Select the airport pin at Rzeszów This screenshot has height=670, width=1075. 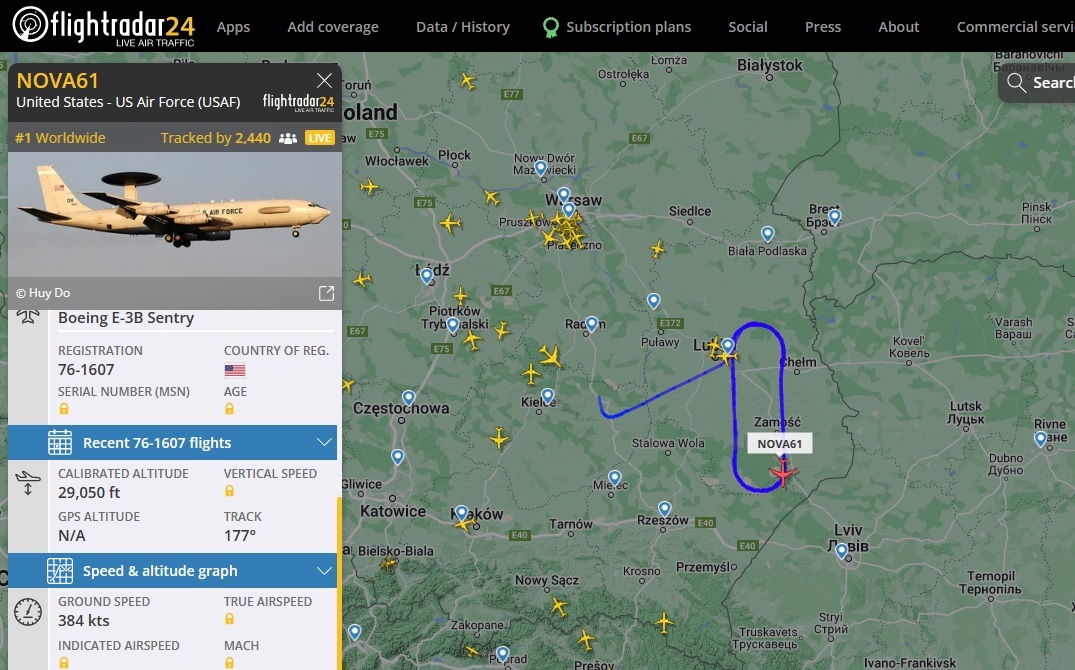tap(664, 509)
